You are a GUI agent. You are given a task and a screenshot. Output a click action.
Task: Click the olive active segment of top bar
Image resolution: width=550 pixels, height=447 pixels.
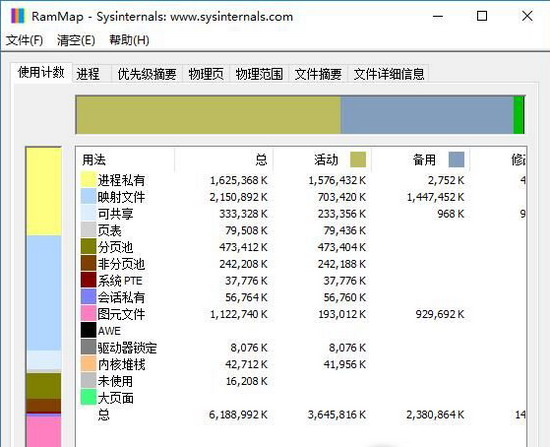click(208, 115)
